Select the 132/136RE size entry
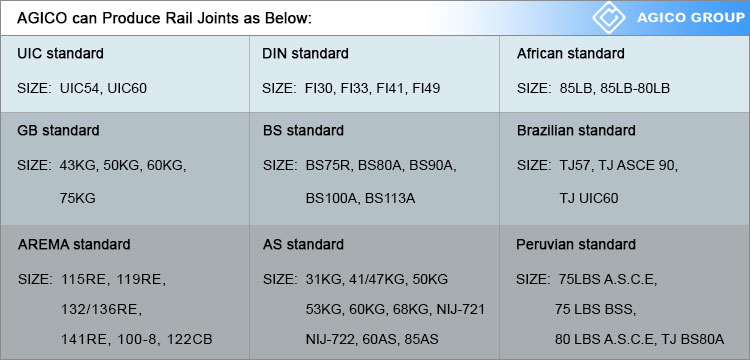 tap(101, 310)
